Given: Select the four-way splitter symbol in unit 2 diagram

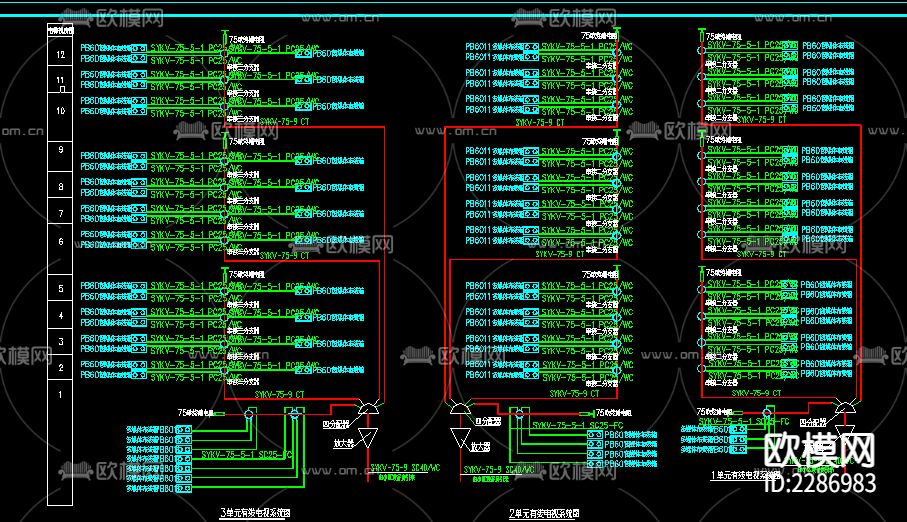Looking at the screenshot, I should (461, 407).
